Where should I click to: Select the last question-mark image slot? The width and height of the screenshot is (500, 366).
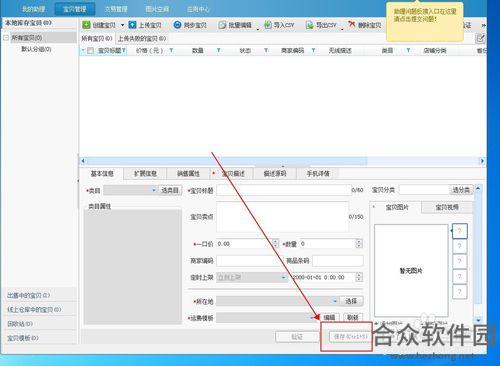(x=460, y=292)
